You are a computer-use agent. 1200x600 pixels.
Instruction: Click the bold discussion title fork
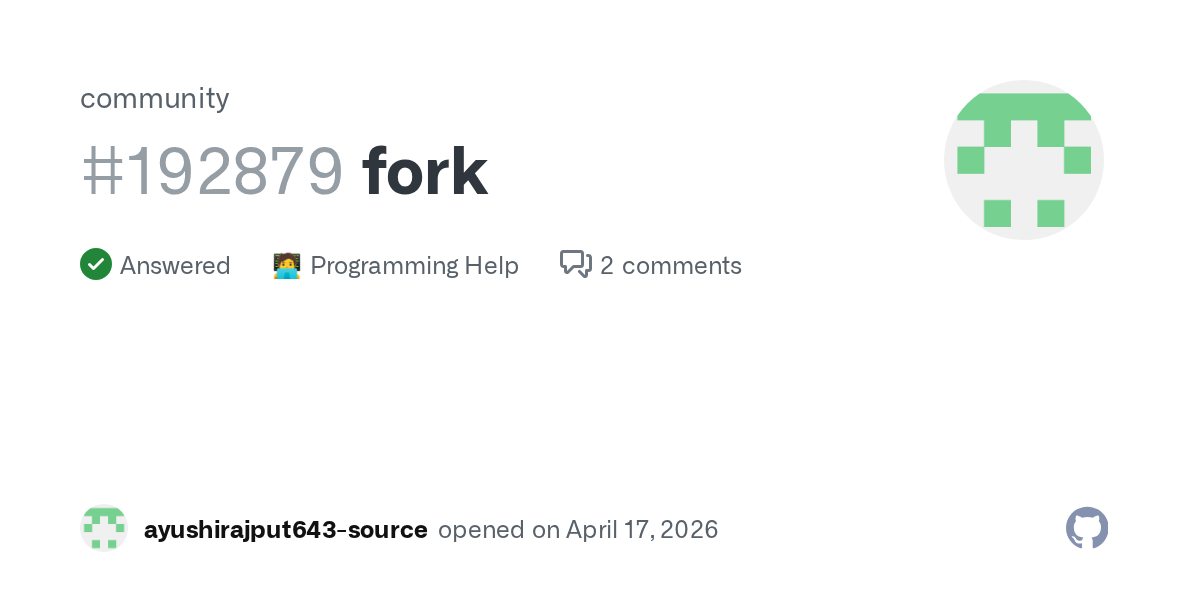pyautogui.click(x=425, y=172)
